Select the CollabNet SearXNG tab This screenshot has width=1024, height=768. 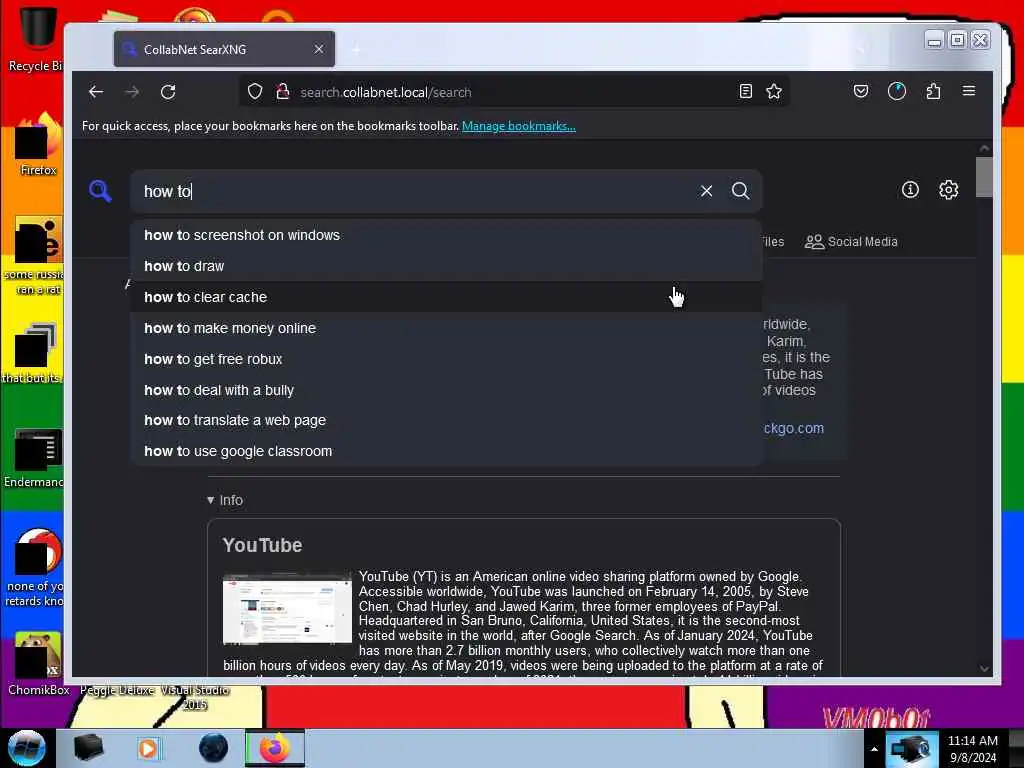point(224,49)
